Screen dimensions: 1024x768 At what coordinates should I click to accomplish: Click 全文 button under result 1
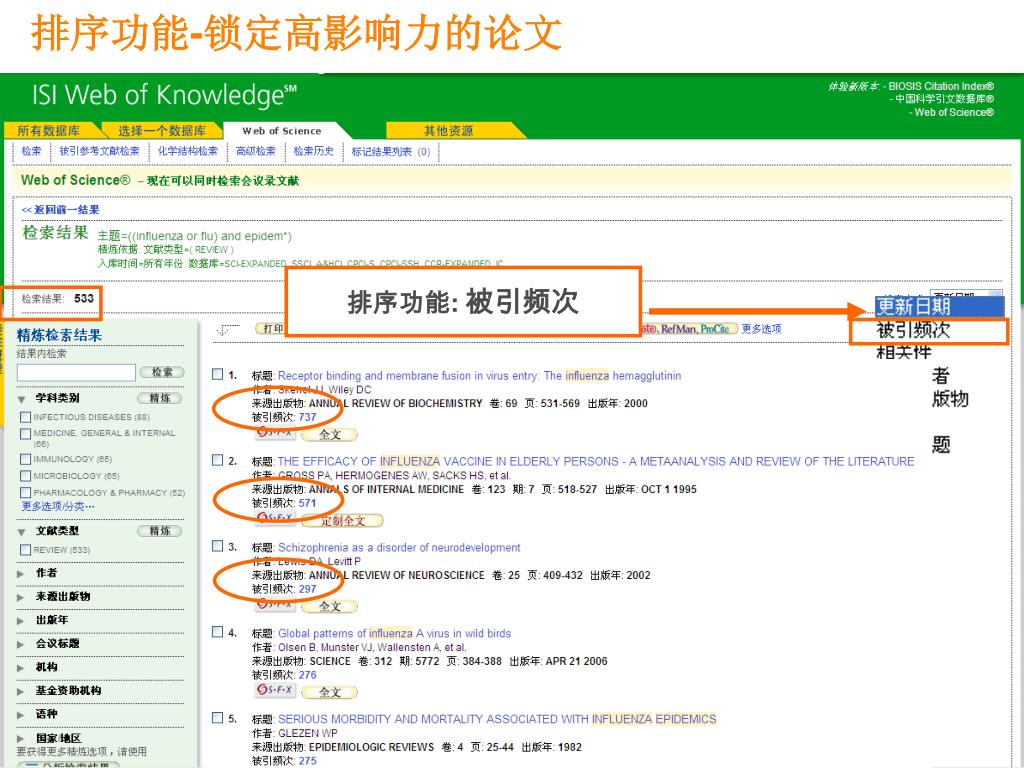330,434
